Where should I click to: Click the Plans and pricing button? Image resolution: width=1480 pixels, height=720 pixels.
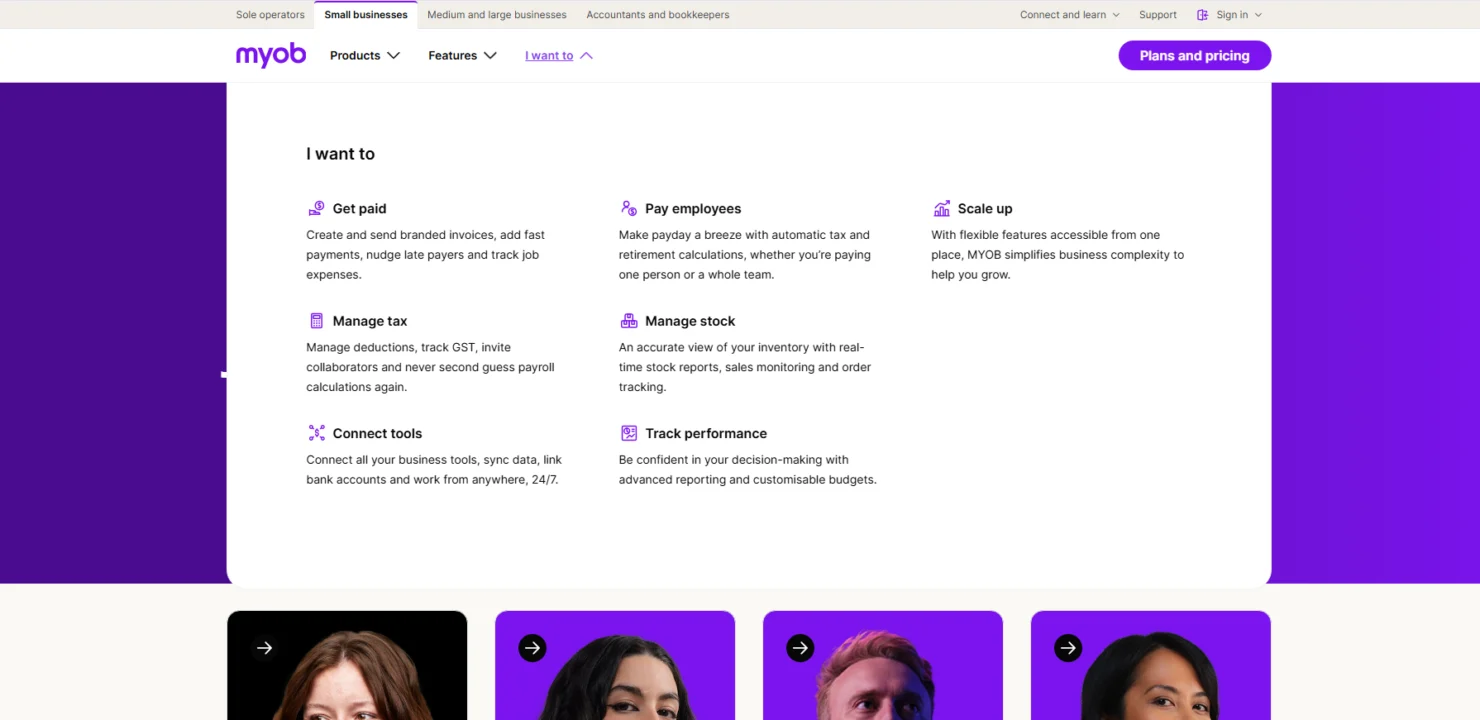[1194, 55]
